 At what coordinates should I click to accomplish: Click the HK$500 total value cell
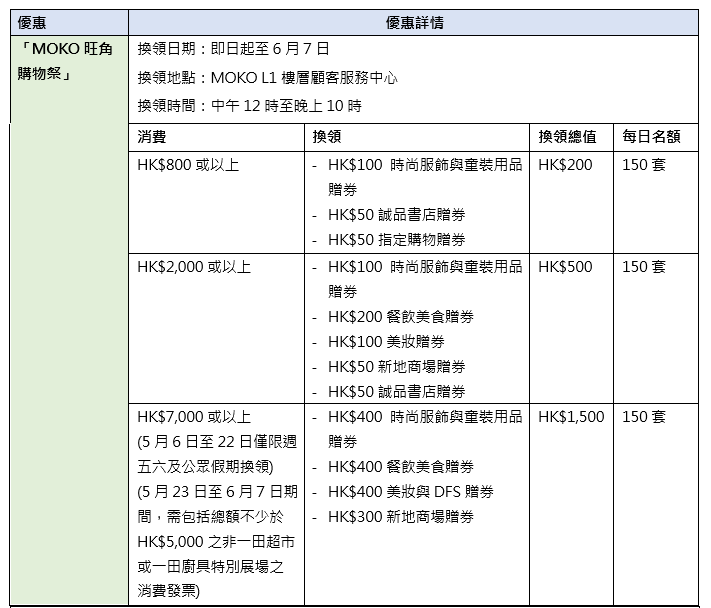point(565,267)
